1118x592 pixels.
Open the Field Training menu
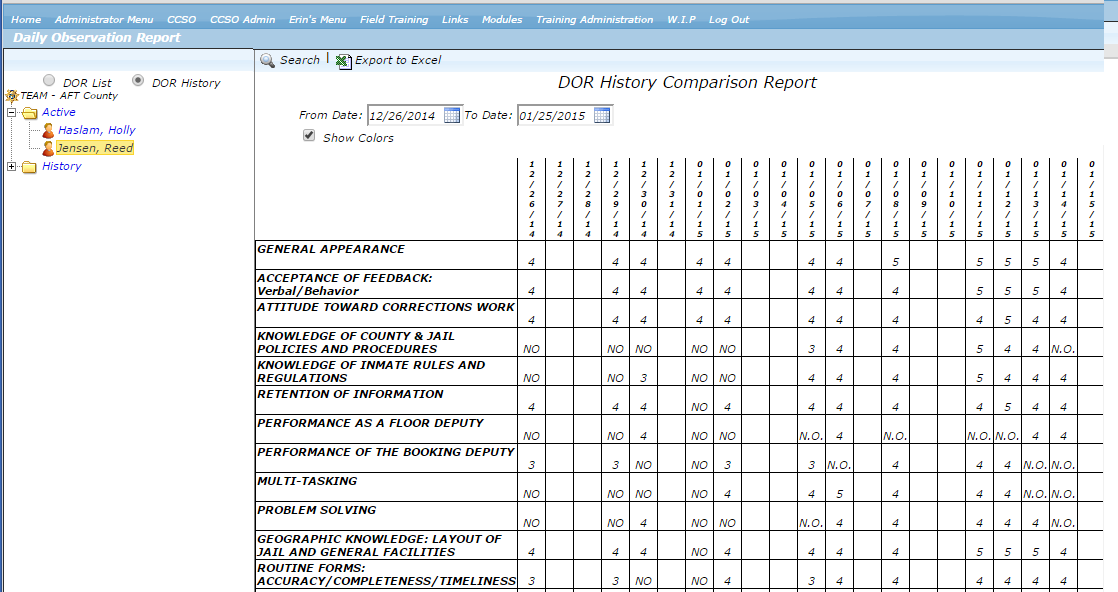click(394, 20)
